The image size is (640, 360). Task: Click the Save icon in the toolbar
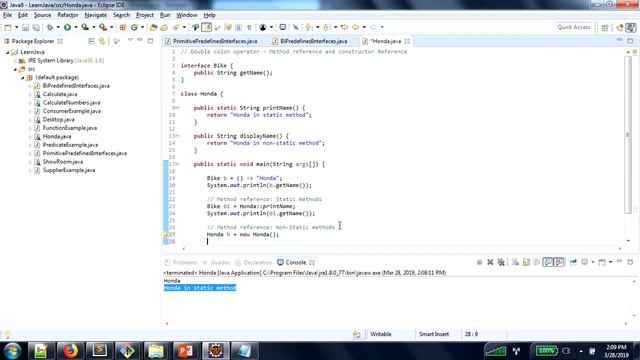(x=25, y=27)
